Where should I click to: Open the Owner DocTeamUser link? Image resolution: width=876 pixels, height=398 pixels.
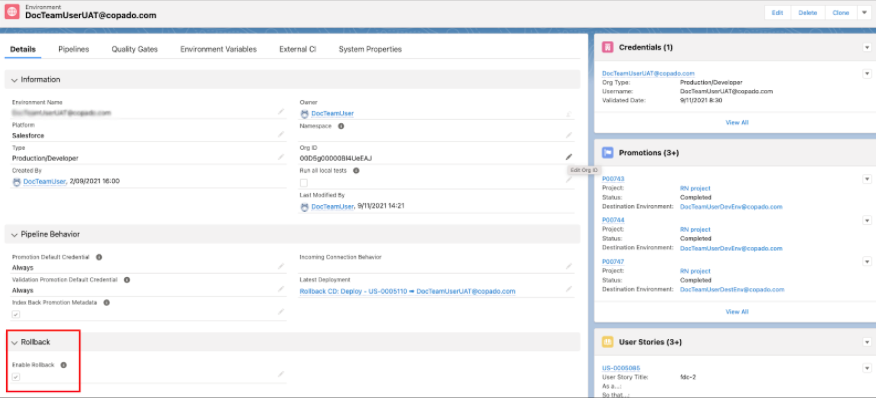332,113
